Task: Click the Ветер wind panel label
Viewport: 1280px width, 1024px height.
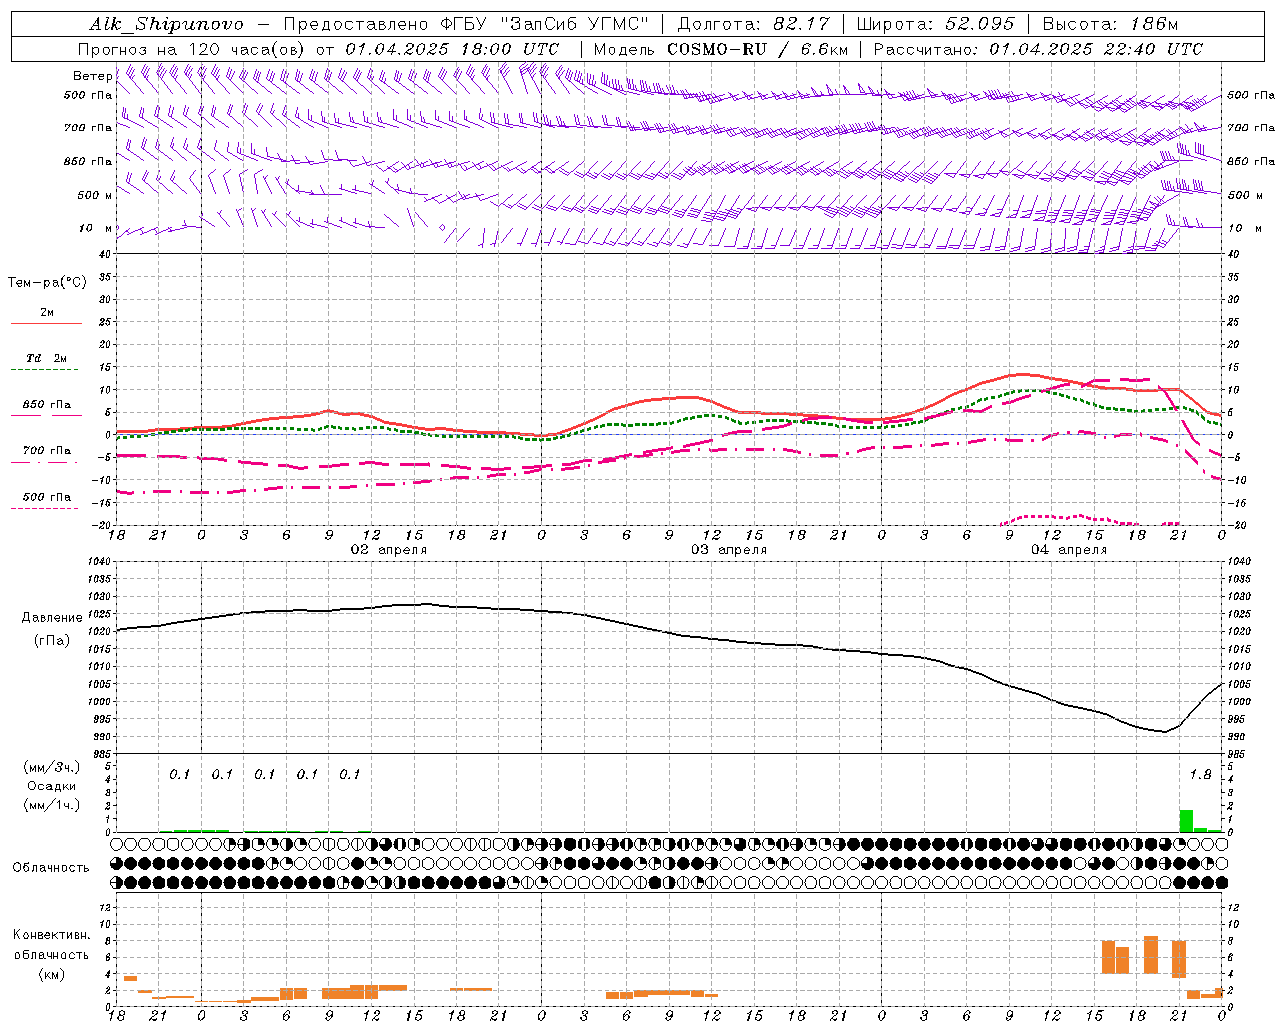Action: click(x=92, y=76)
